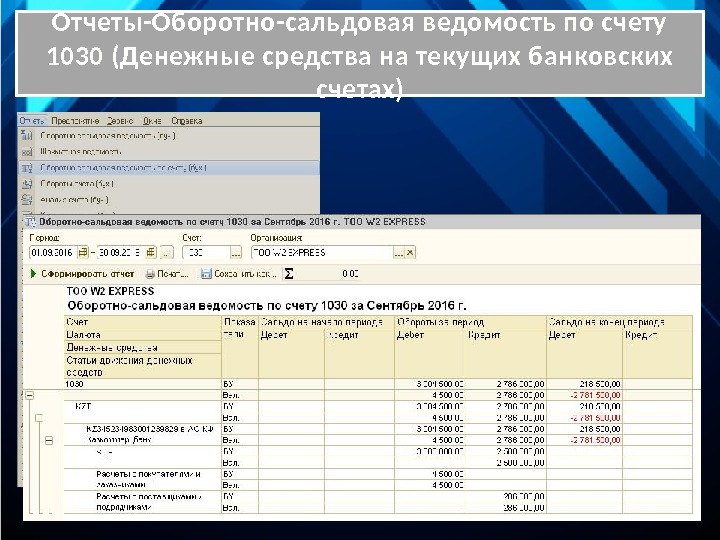Click debit turnover 3 004 500,00 in 1030 row
This screenshot has height=540, width=720.
coord(439,384)
